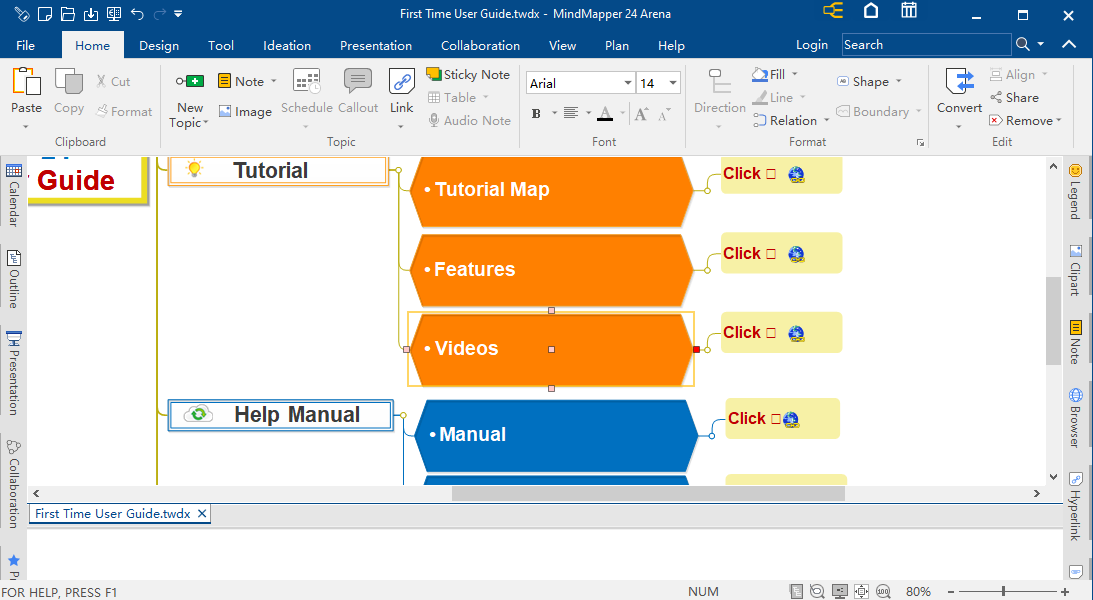1093x600 pixels.
Task: Open the Clipart panel on the right sidebar
Action: [1076, 270]
